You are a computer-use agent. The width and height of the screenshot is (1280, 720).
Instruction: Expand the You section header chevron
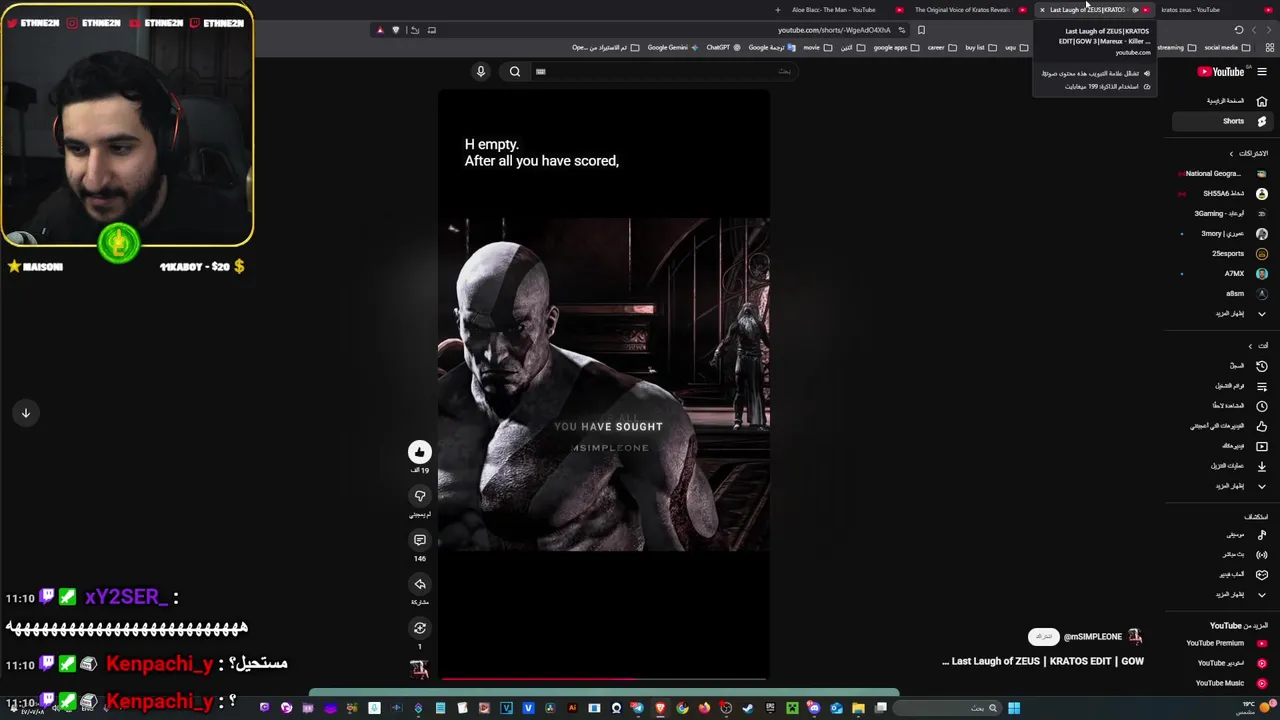(1250, 346)
